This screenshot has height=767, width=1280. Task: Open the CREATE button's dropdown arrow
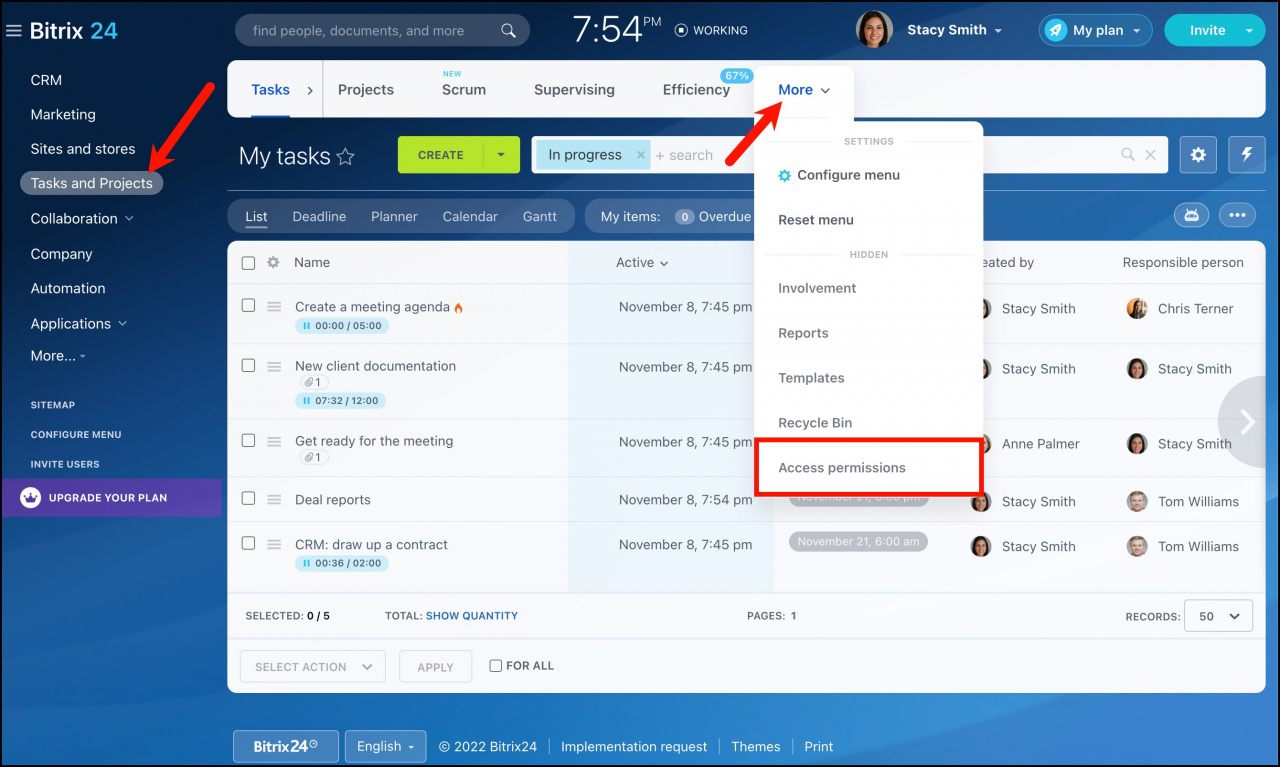[x=502, y=155]
